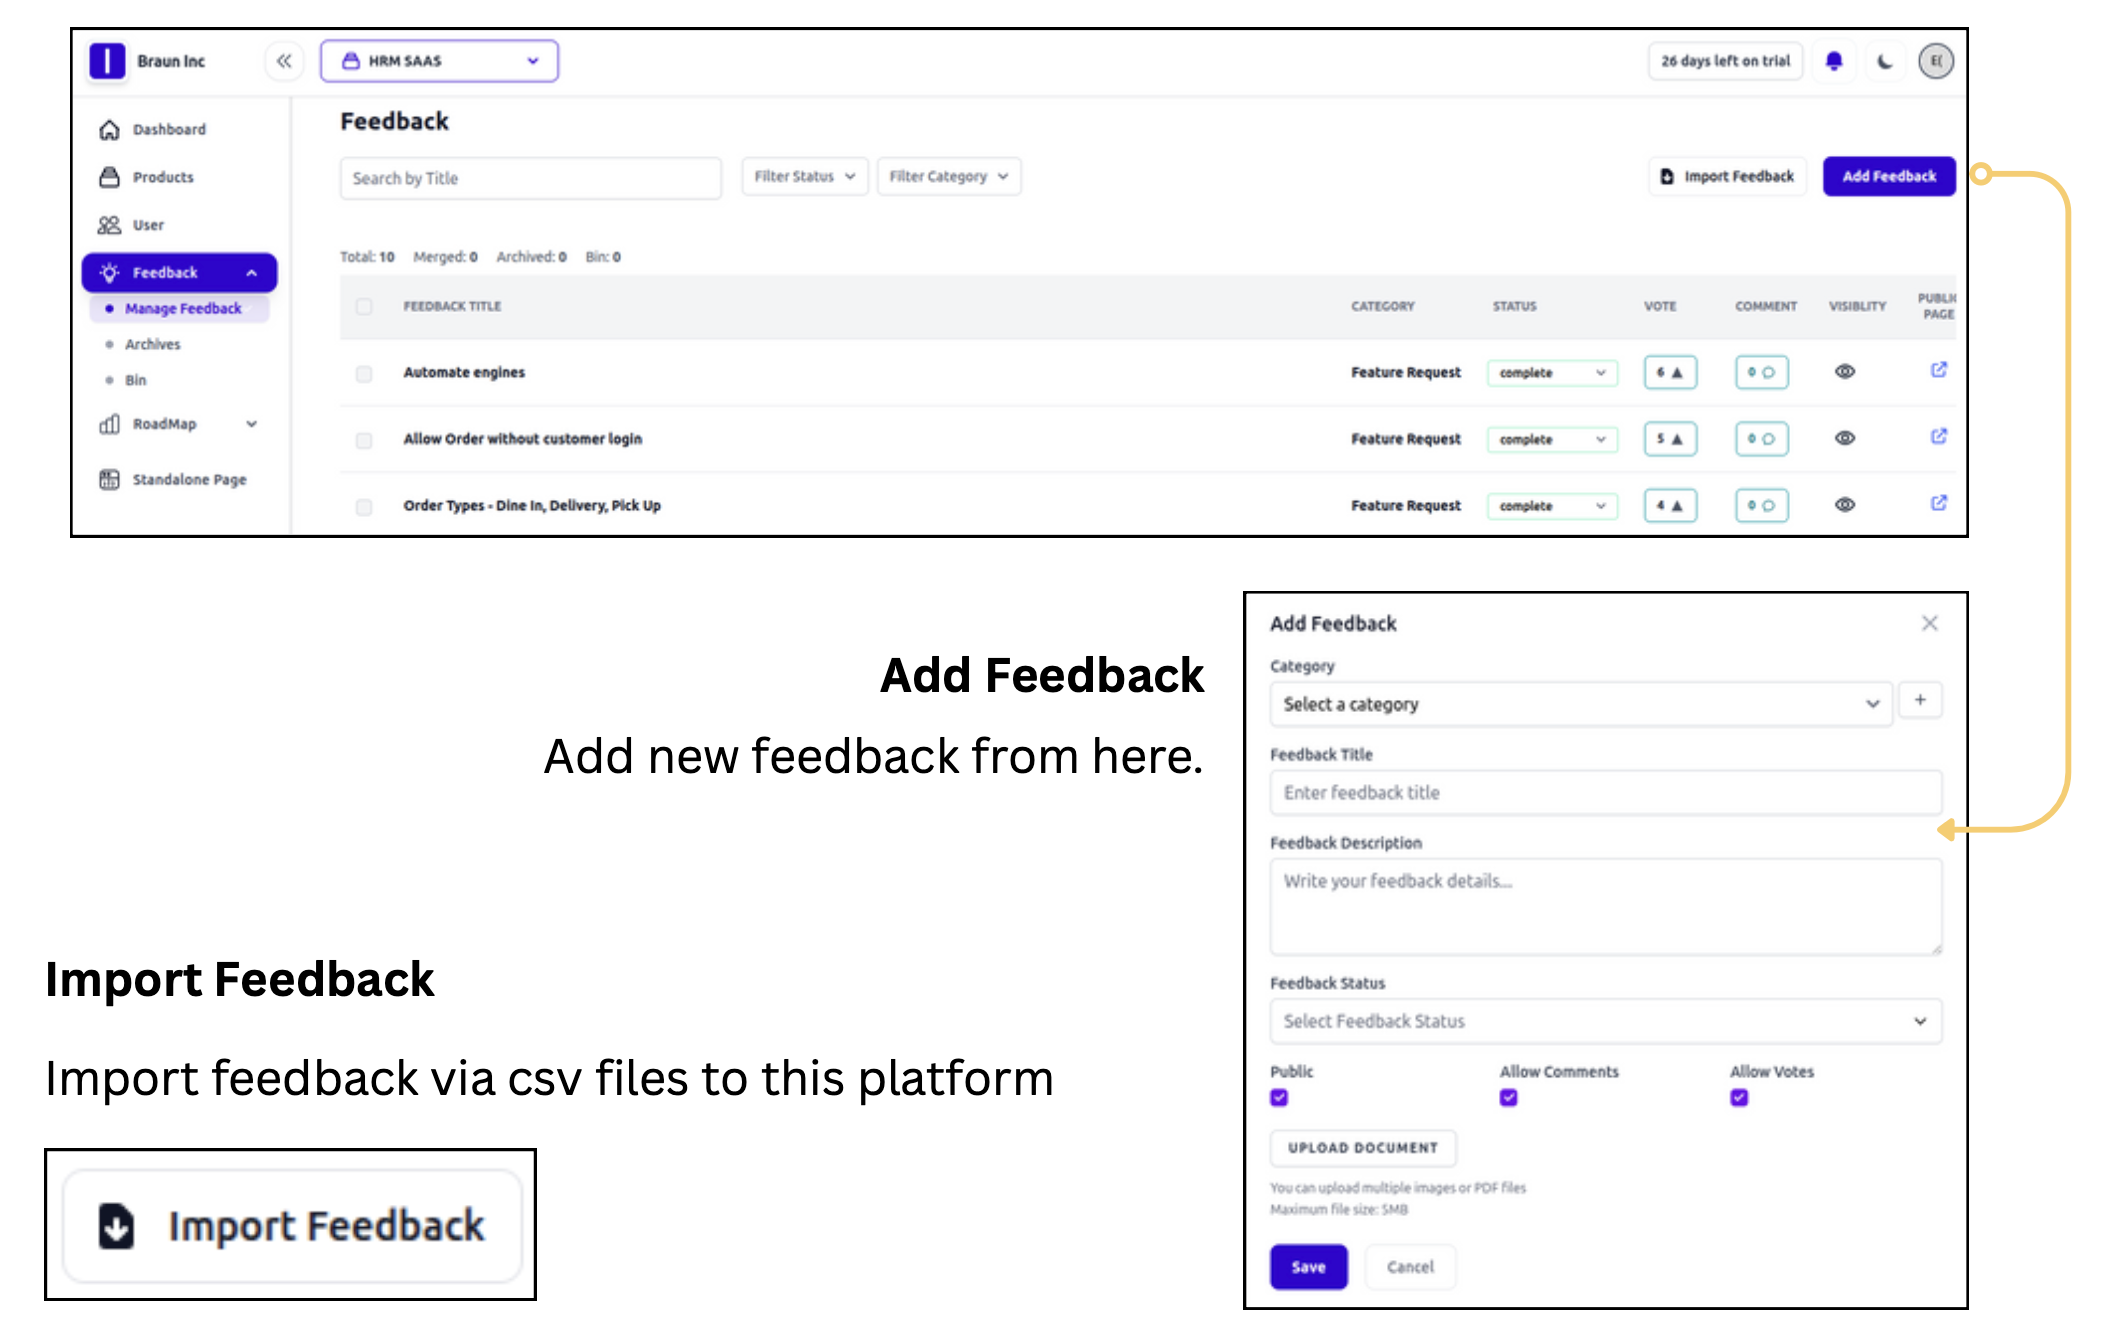Open Archives in the sidebar

[153, 344]
